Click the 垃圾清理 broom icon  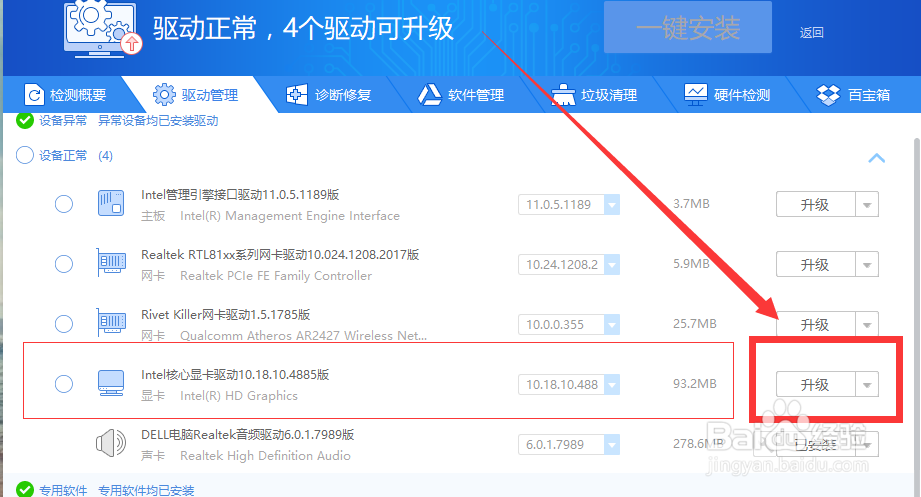pyautogui.click(x=563, y=94)
